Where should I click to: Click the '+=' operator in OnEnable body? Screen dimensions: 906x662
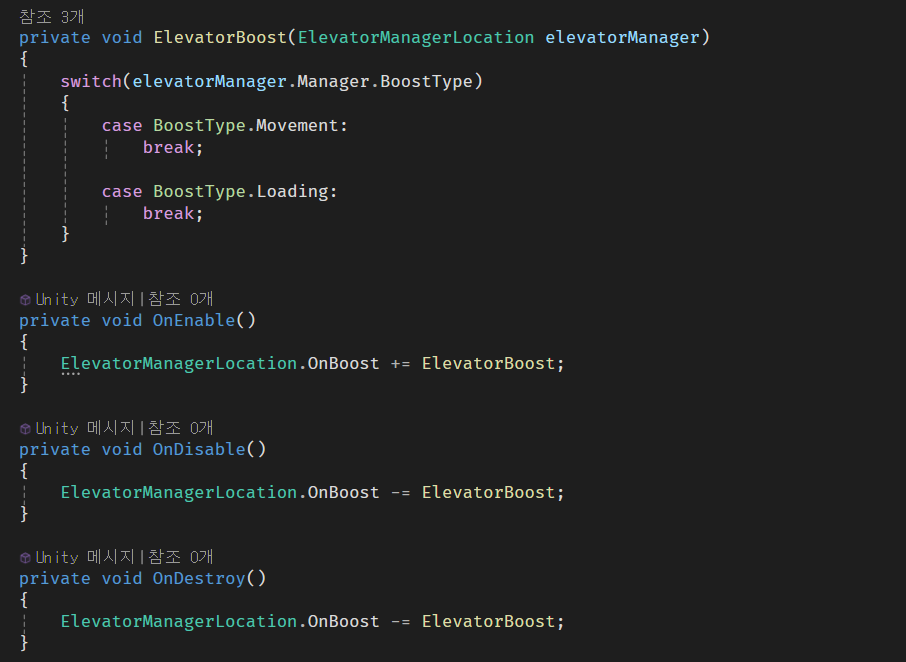[x=400, y=364]
